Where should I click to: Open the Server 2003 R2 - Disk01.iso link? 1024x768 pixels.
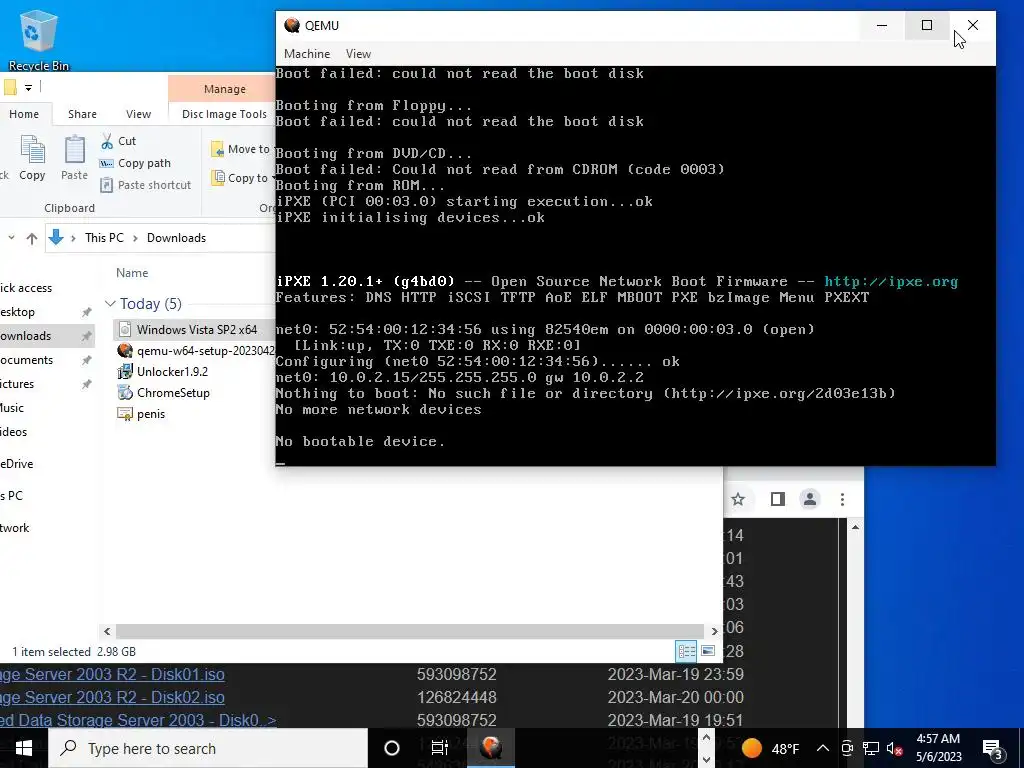pyautogui.click(x=112, y=674)
